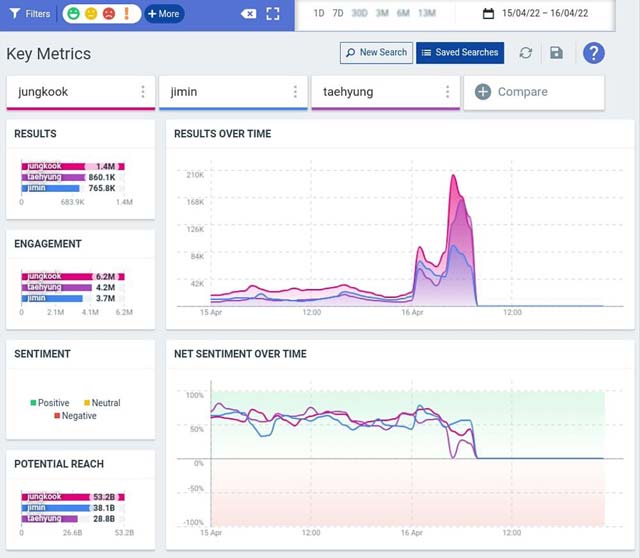Viewport: 640px width, 558px height.
Task: Toggle the Negative sentiment legend item
Action: tap(76, 416)
